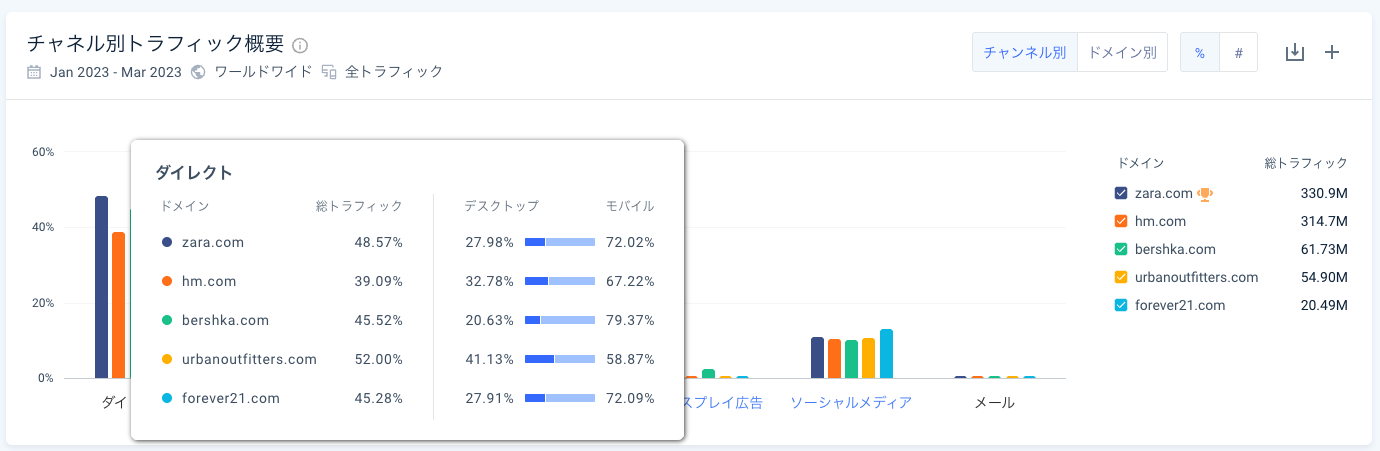Switch to ドメイン別 view
The image size is (1380, 451).
(x=1122, y=52)
